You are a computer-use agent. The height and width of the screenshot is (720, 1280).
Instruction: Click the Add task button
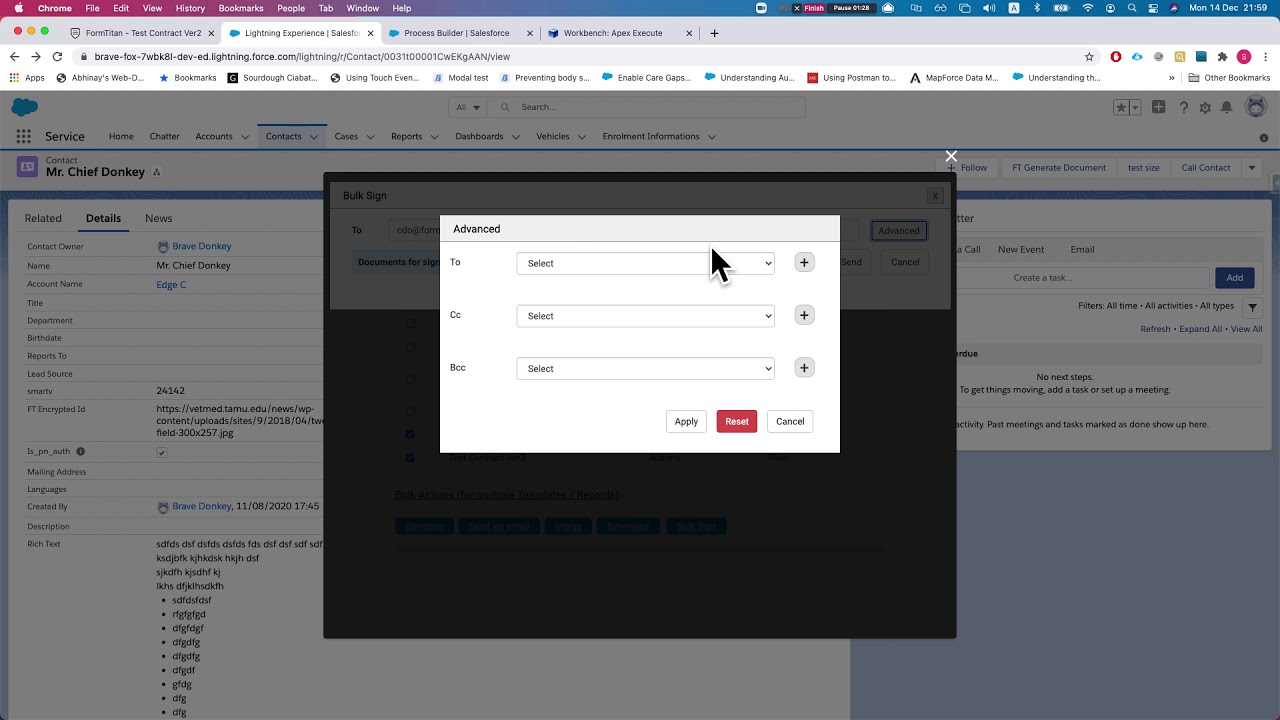pos(1235,278)
